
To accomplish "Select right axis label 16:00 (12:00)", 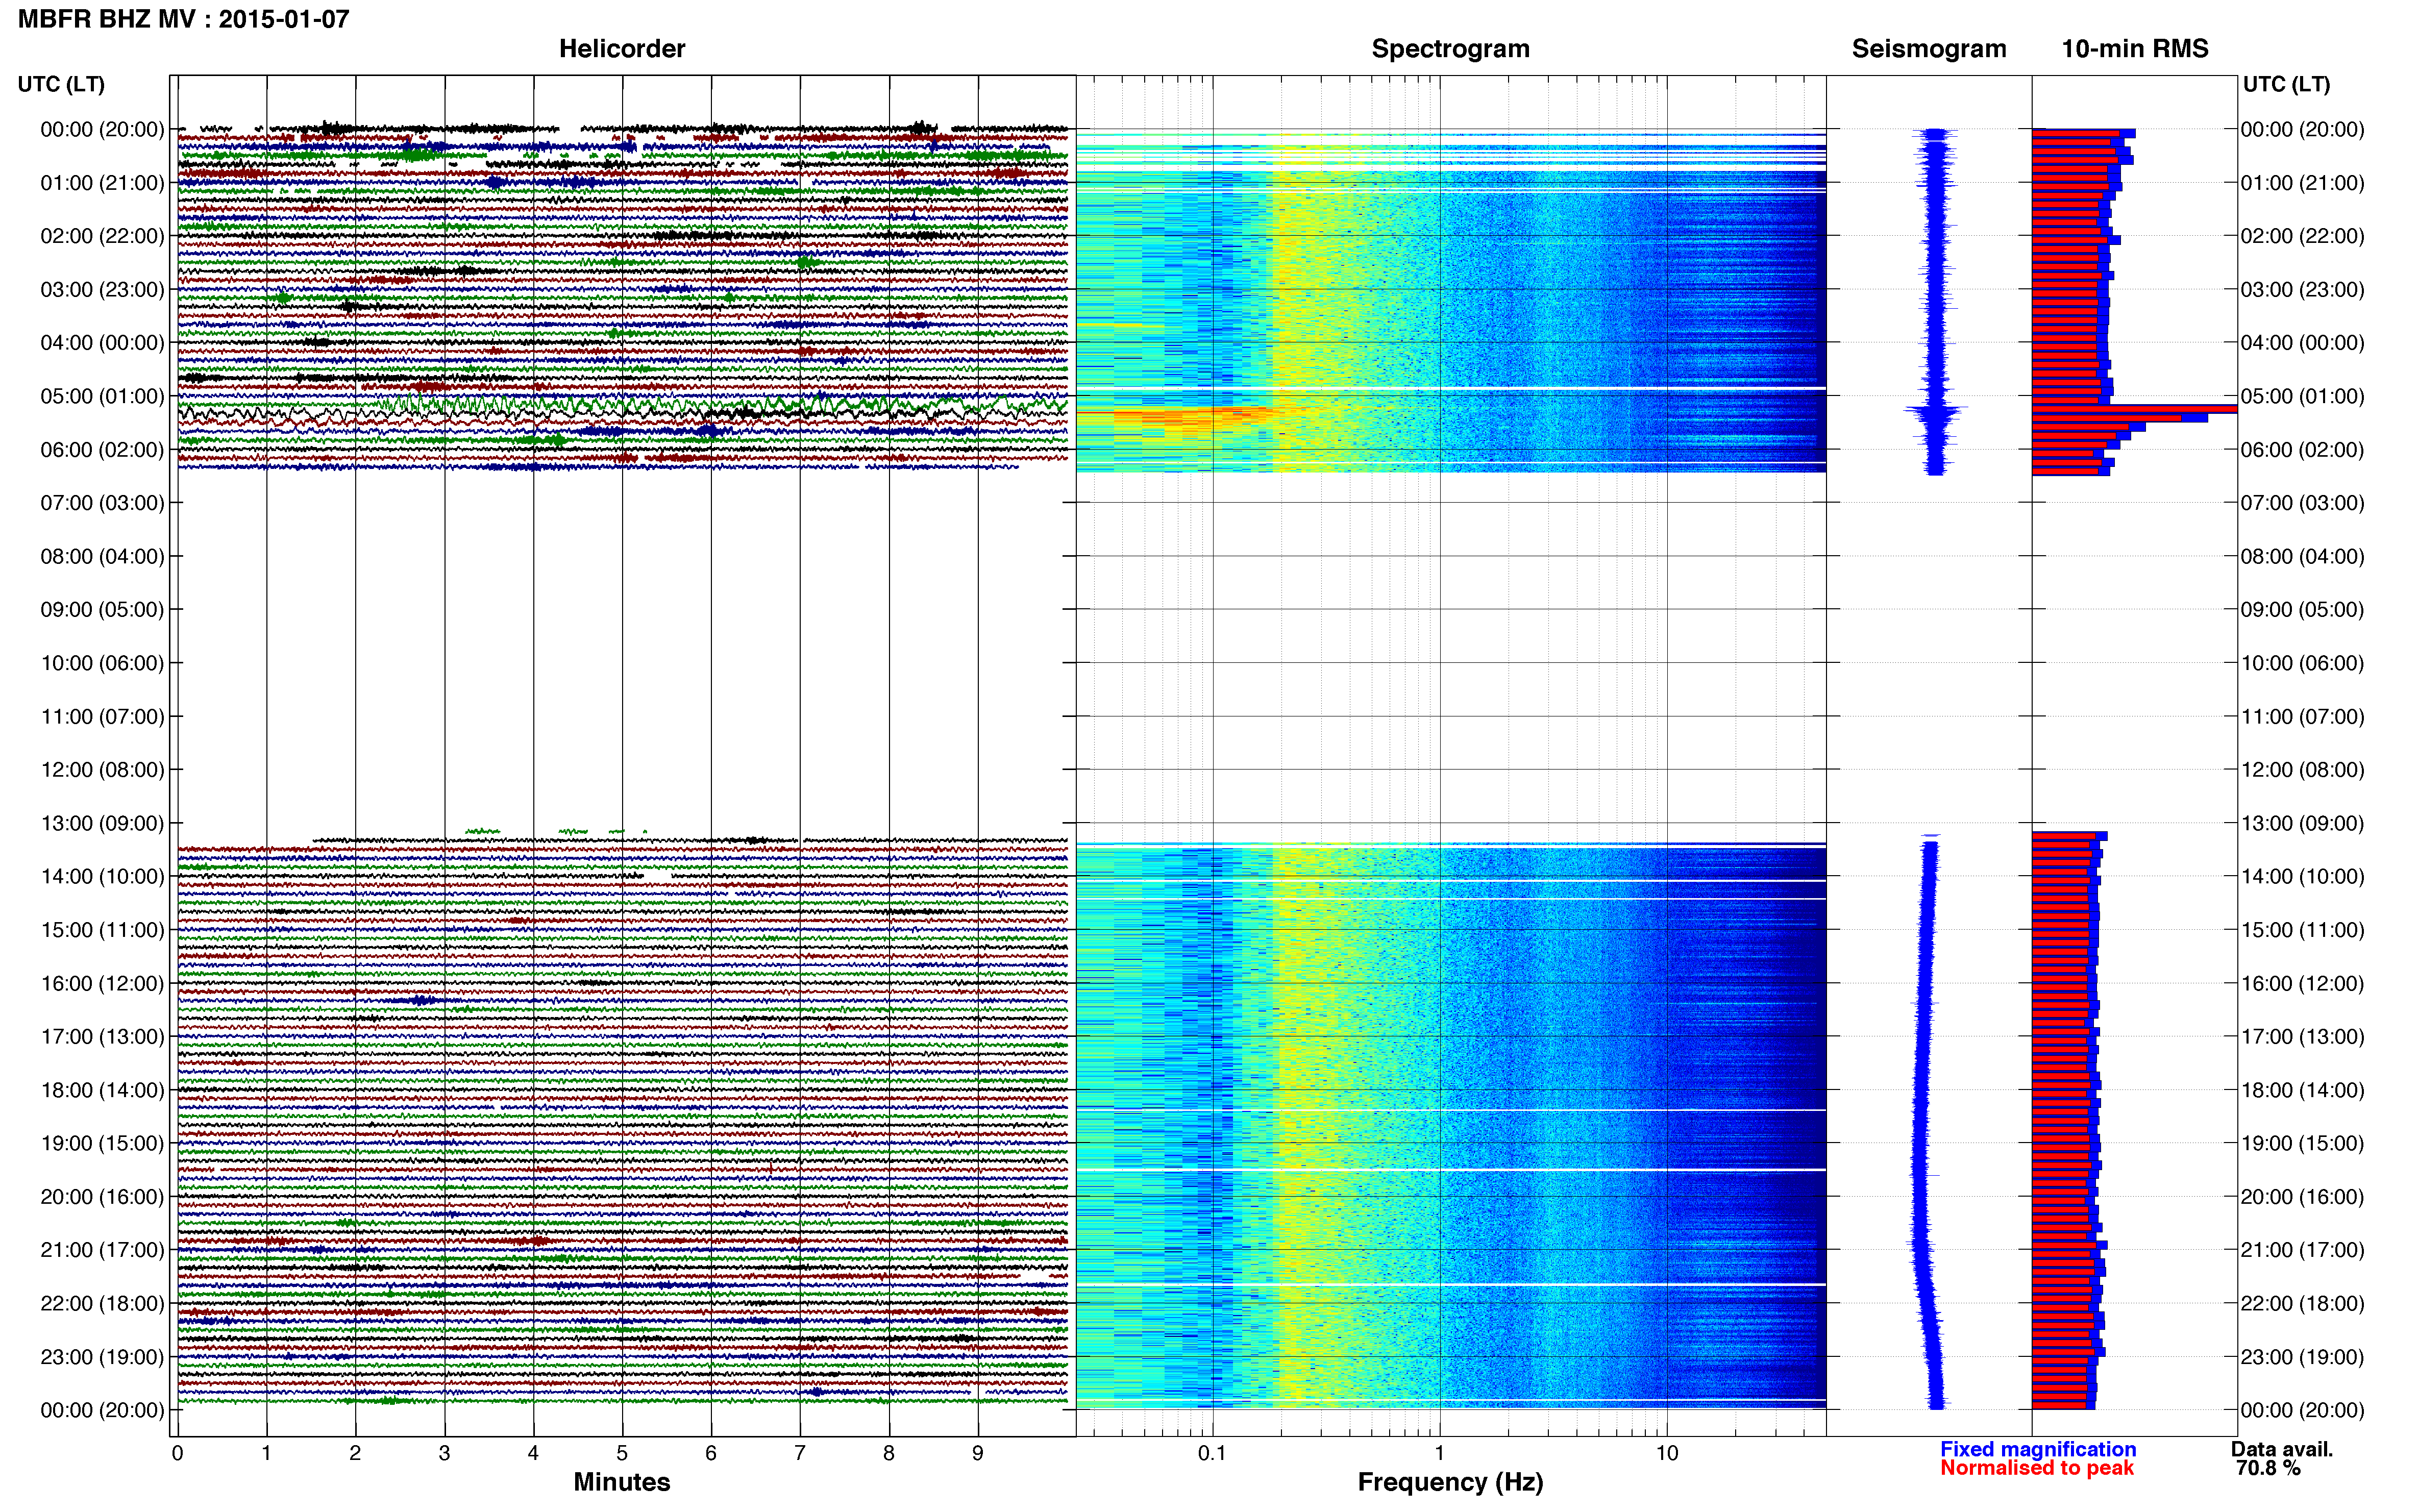I will 2302,983.
